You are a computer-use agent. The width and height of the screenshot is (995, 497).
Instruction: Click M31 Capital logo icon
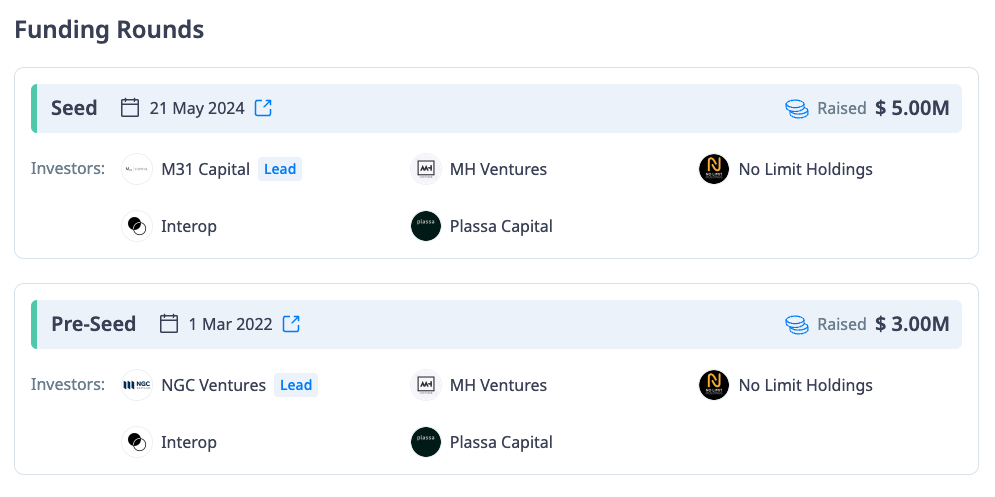(137, 169)
